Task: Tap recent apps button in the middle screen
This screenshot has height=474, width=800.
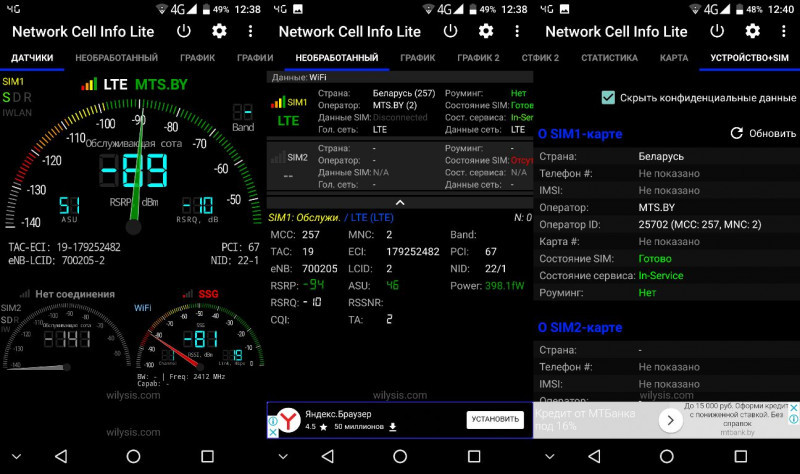Action: (474, 456)
